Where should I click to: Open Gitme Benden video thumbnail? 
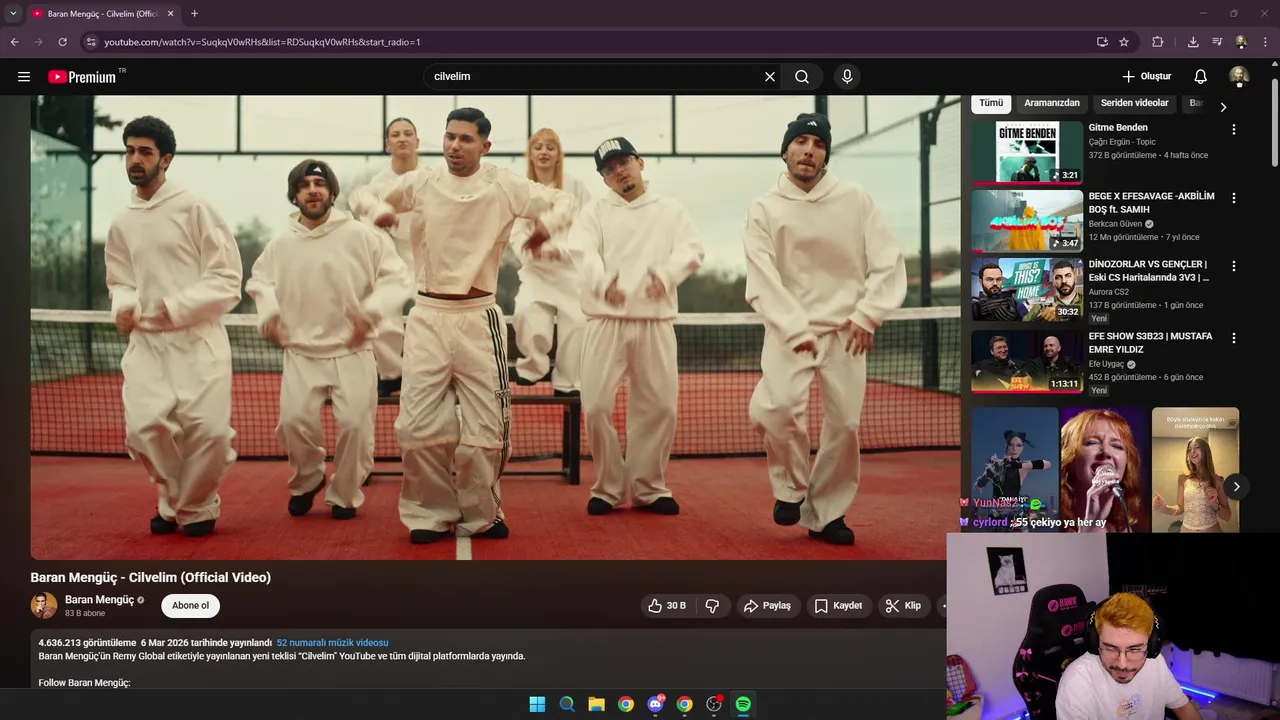(1027, 152)
